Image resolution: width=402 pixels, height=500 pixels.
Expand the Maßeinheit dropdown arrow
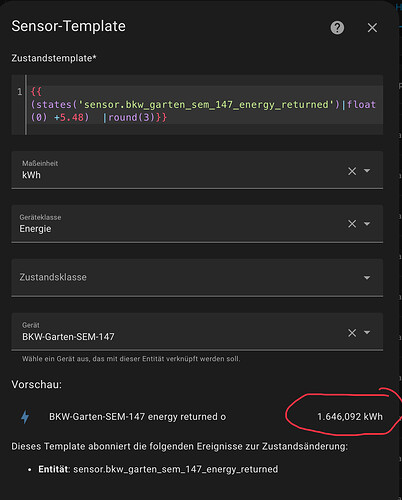pyautogui.click(x=367, y=171)
